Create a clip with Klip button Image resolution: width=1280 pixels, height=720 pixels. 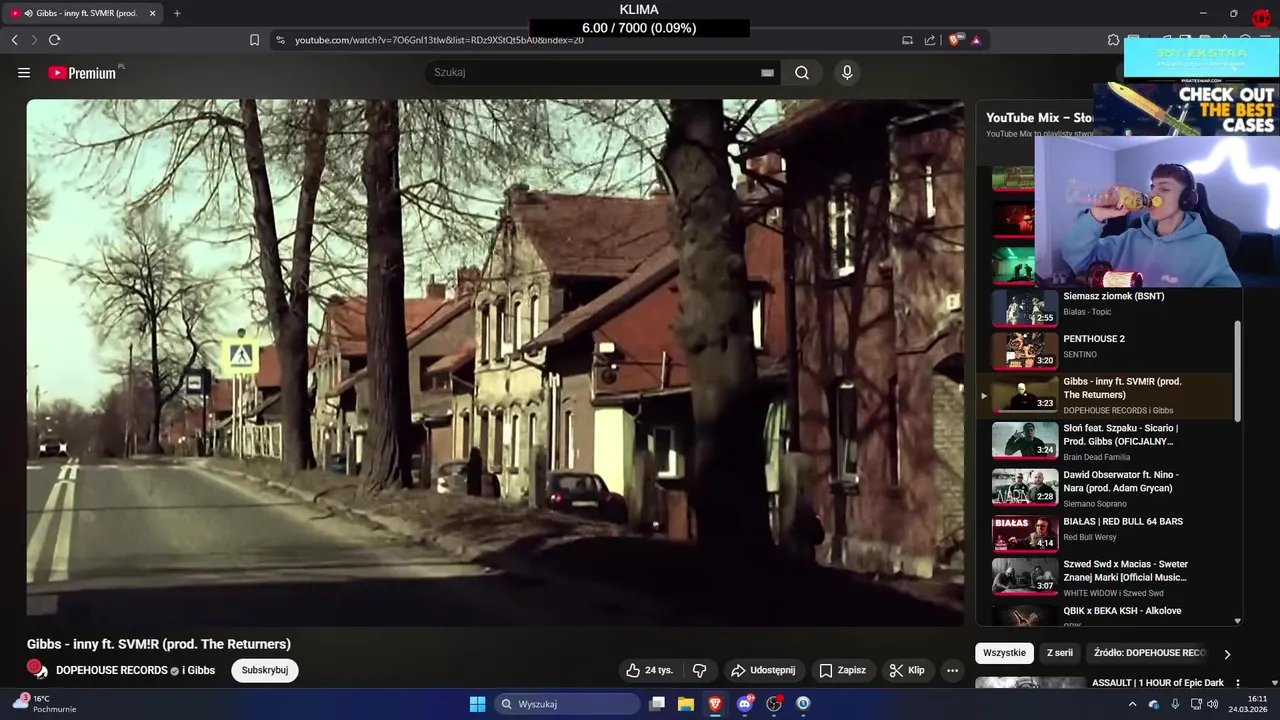pos(907,670)
